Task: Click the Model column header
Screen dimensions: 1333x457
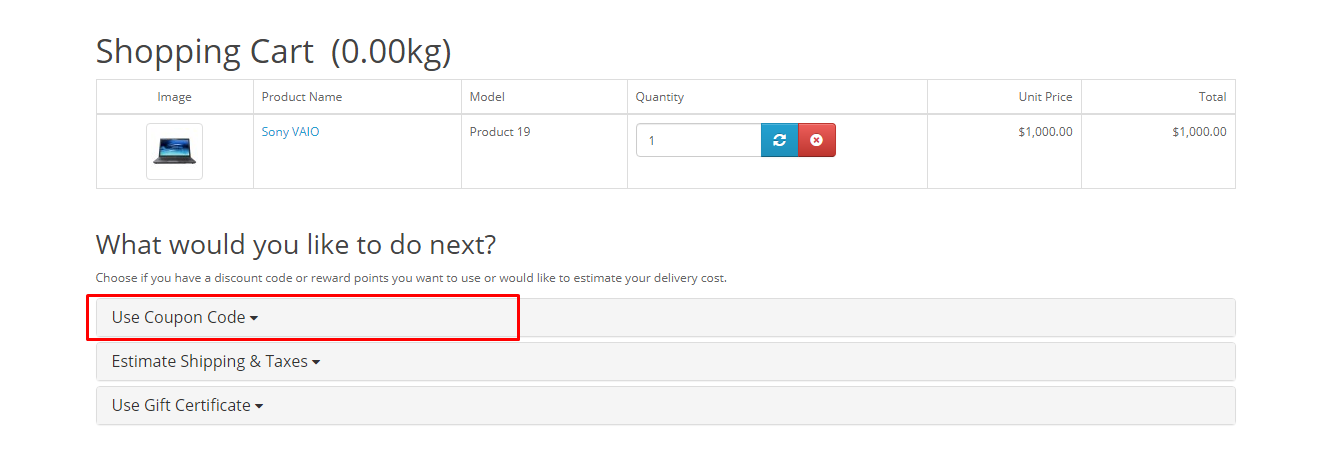Action: tap(487, 97)
